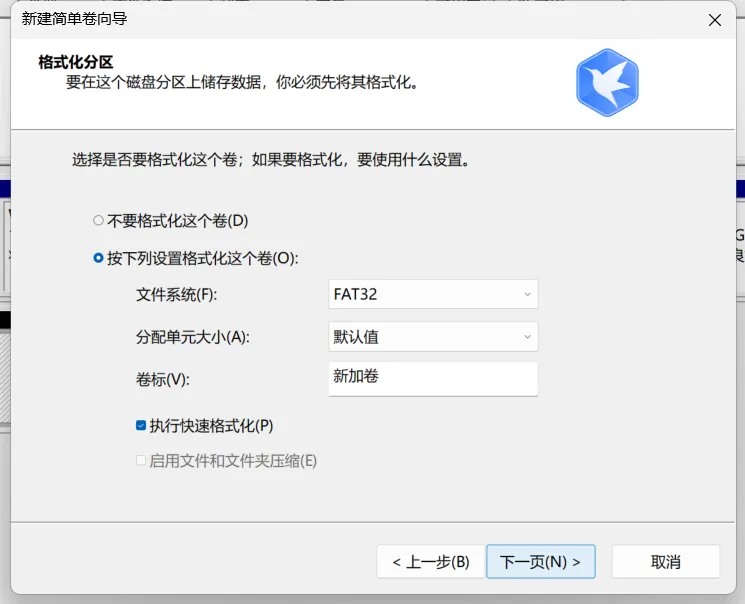Click the blue bird logo icon
The width and height of the screenshot is (745, 604).
607,82
